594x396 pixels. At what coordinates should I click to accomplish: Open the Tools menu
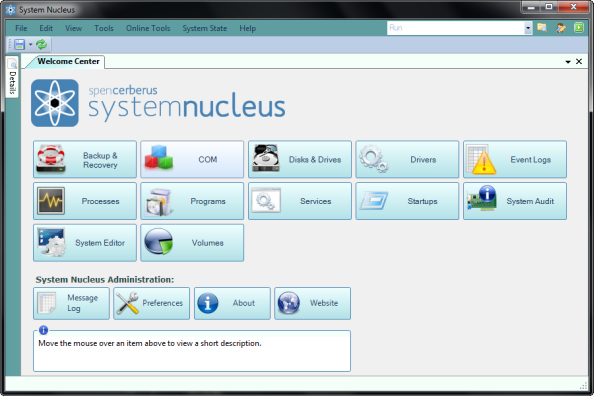[104, 28]
